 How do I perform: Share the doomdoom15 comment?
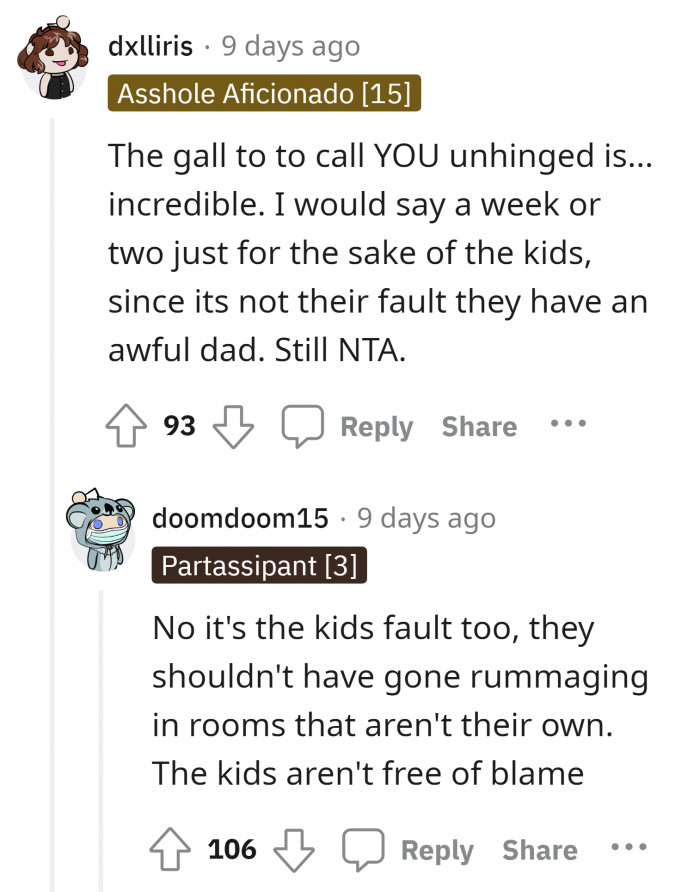point(540,850)
